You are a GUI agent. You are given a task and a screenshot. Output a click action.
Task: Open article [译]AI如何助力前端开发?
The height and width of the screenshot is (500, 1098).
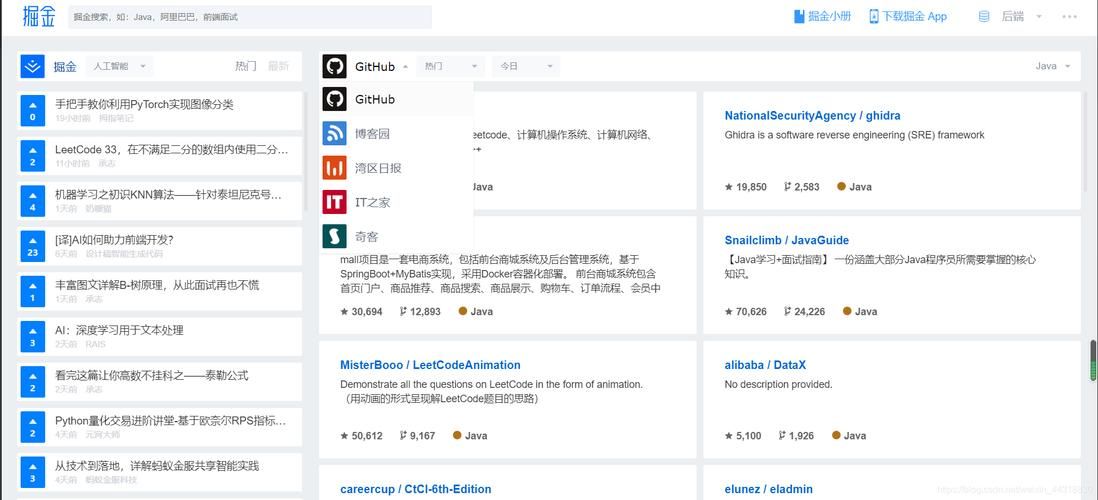pos(113,239)
